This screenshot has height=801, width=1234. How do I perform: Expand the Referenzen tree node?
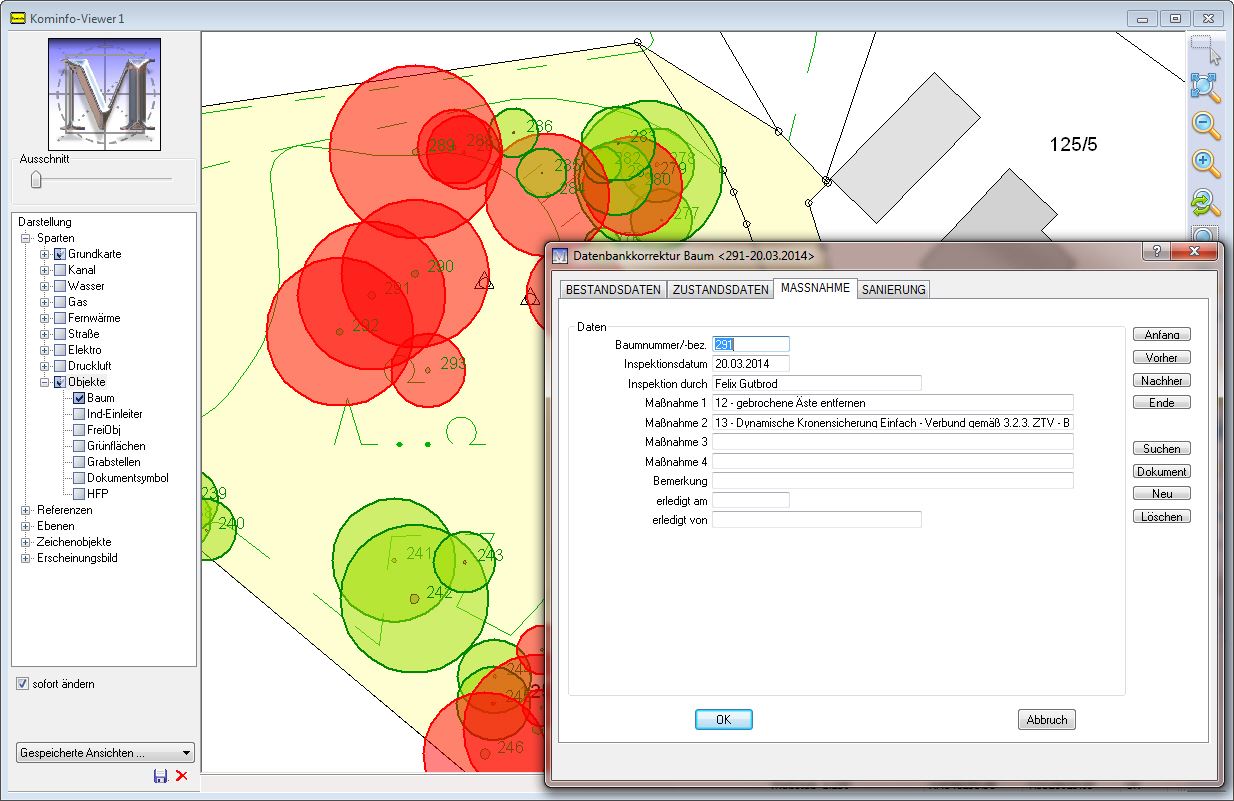click(x=27, y=510)
